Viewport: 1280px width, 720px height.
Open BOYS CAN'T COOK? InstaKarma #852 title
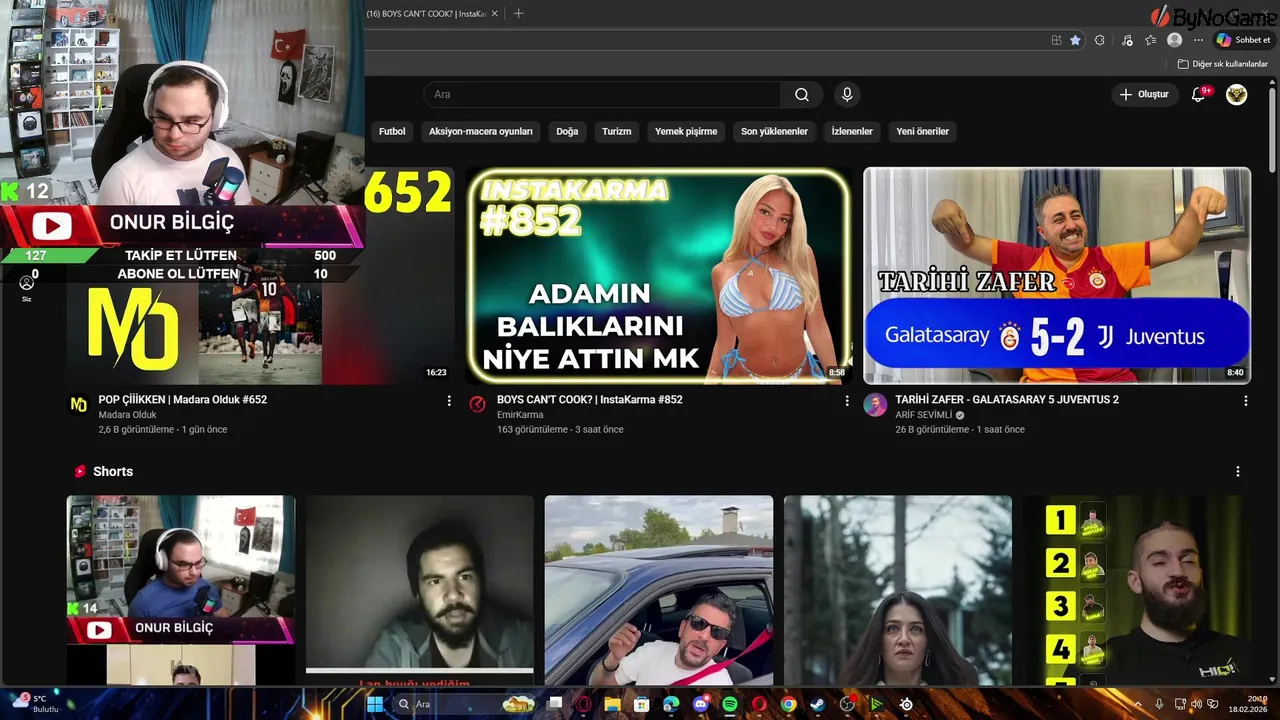point(589,399)
